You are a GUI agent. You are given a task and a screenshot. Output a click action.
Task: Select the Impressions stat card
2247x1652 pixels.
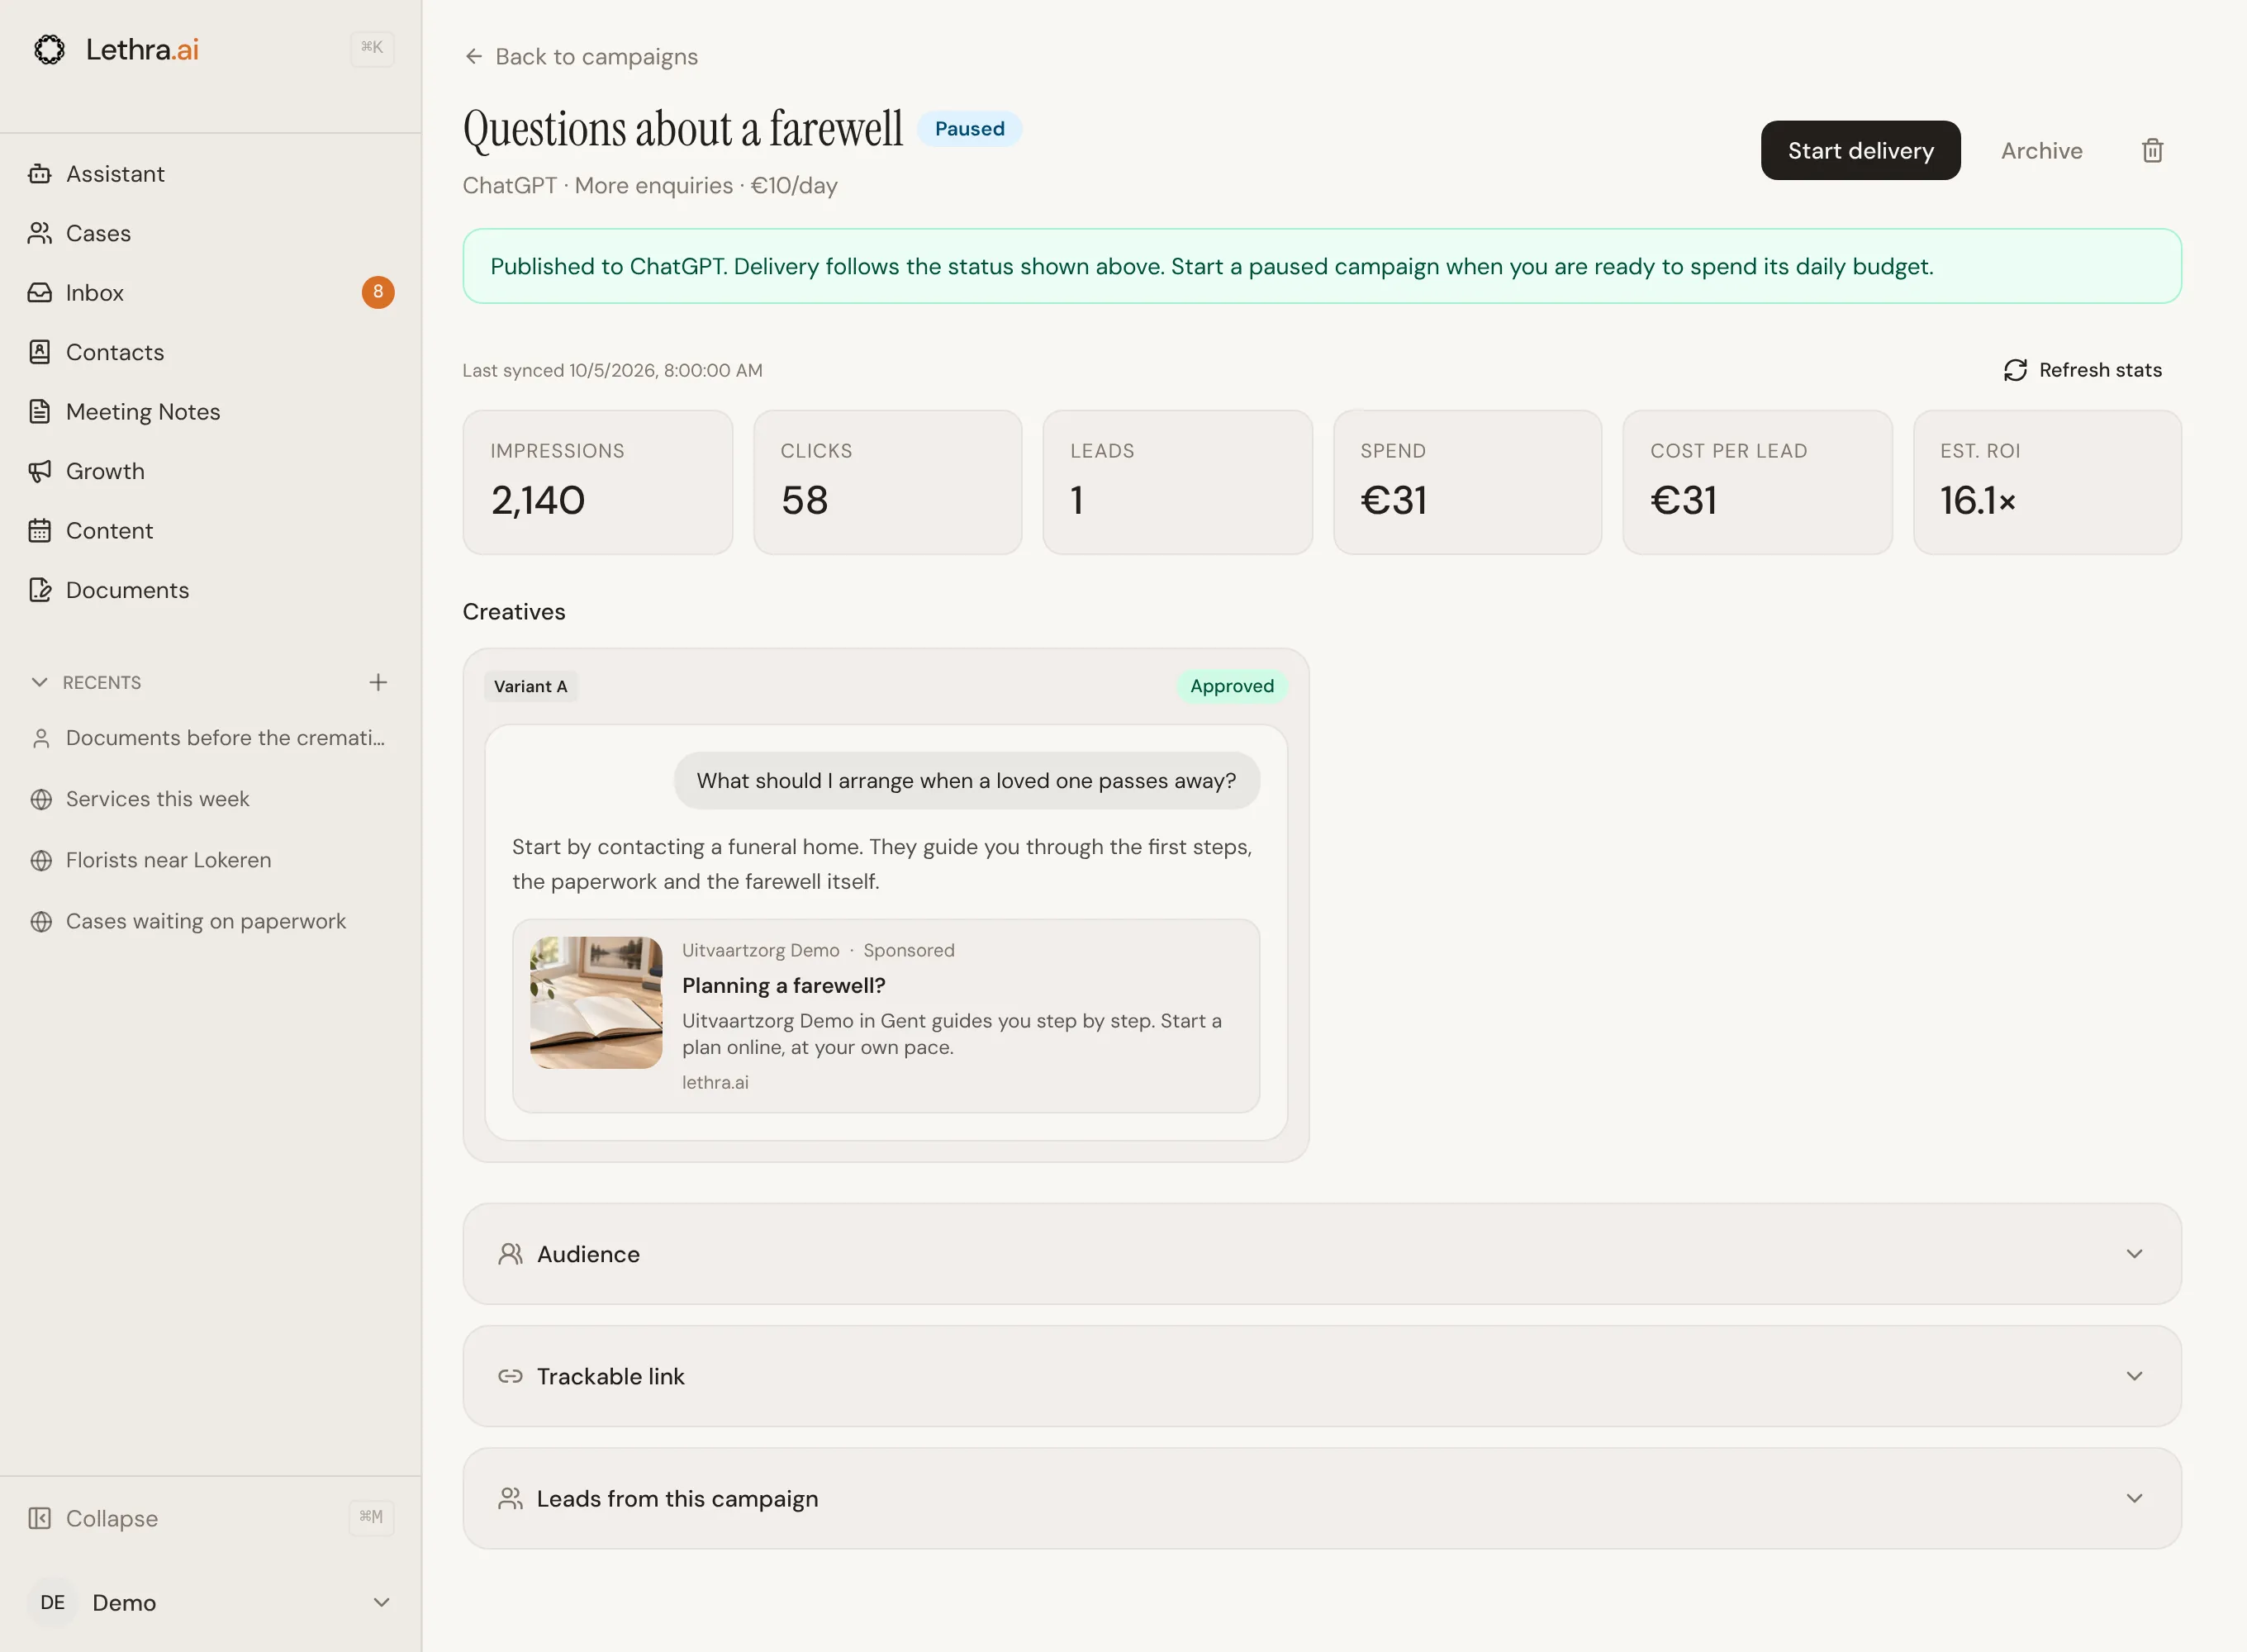point(598,482)
